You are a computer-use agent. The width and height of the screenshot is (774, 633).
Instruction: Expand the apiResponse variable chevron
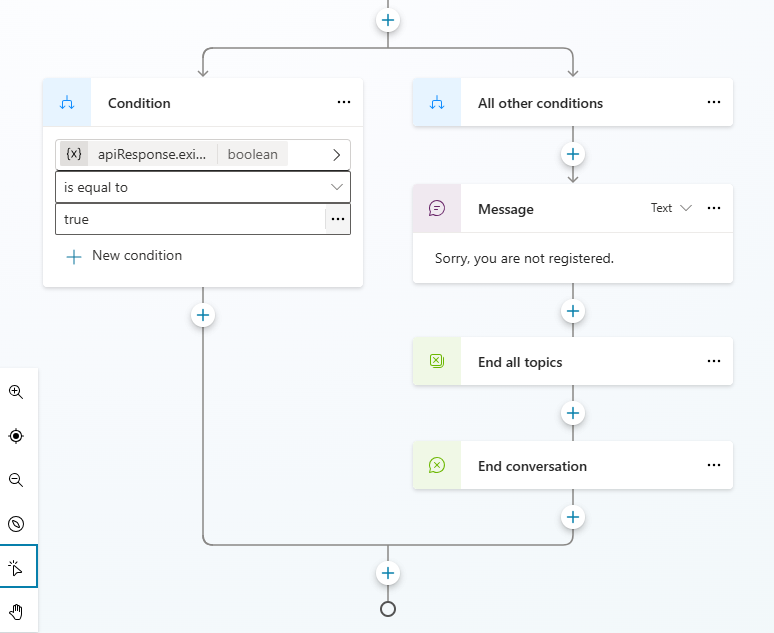(336, 155)
